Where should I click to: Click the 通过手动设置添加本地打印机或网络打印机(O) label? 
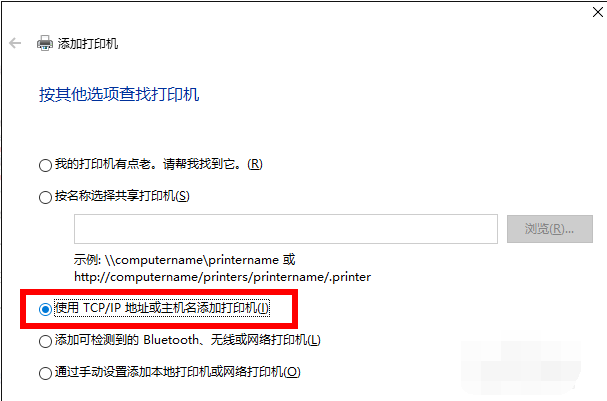[x=178, y=372]
